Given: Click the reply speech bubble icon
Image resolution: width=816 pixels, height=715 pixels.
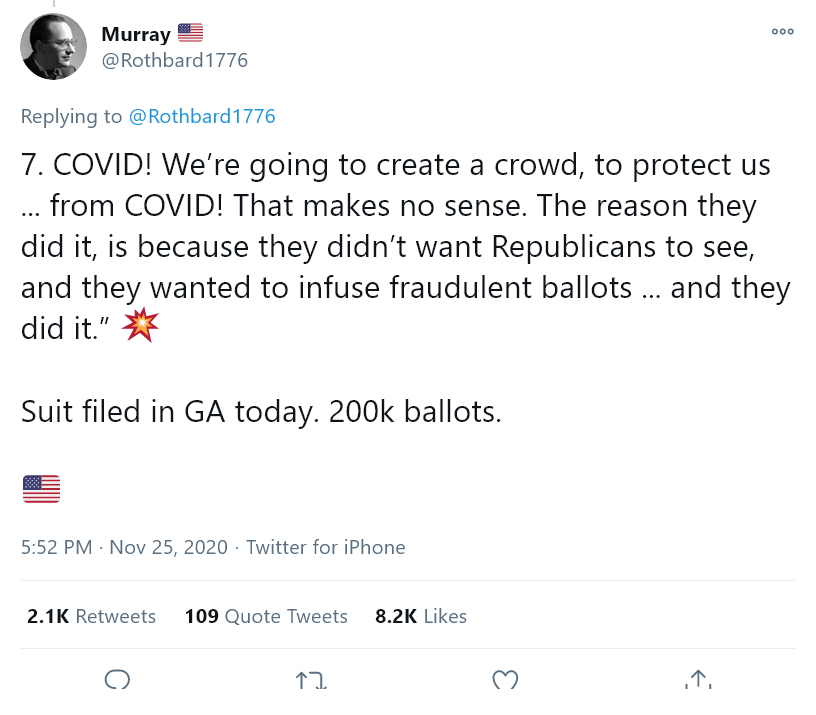Looking at the screenshot, I should coord(117,680).
